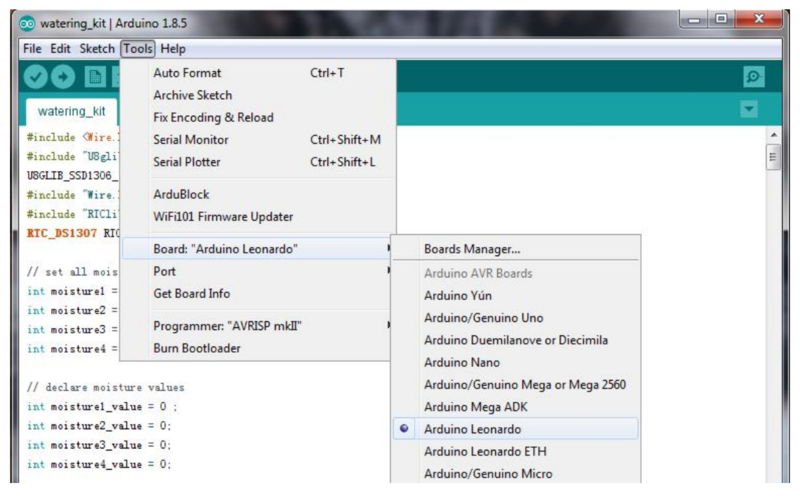Click the line "int moisture1_value = 0 ;"
The image size is (800, 497).
pyautogui.click(x=102, y=407)
